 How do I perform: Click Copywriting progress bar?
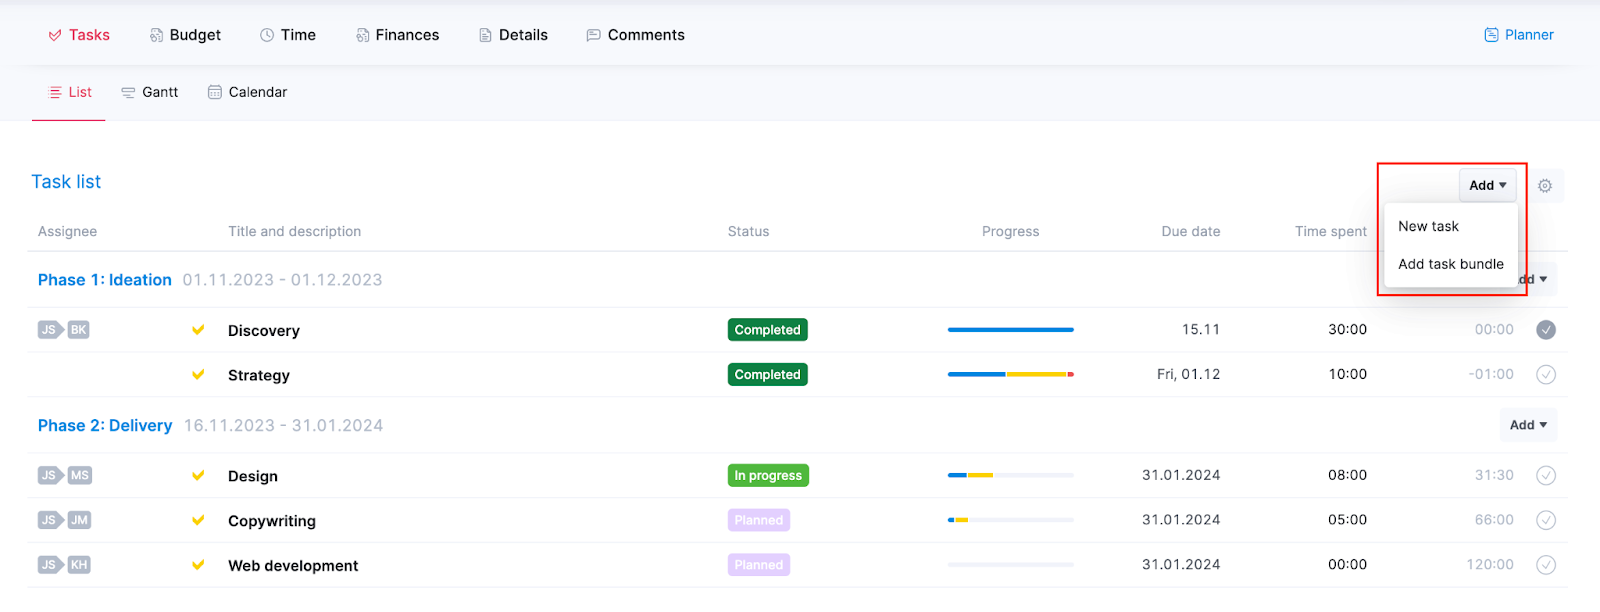pyautogui.click(x=1011, y=520)
